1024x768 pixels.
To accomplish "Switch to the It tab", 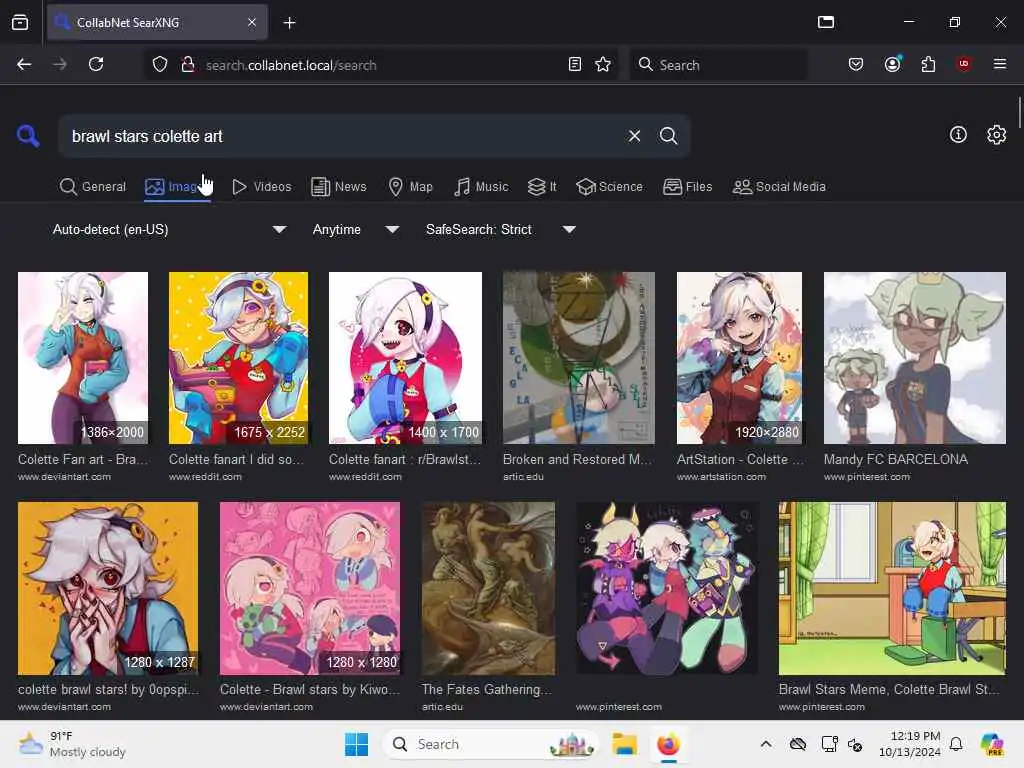I will click(x=542, y=187).
